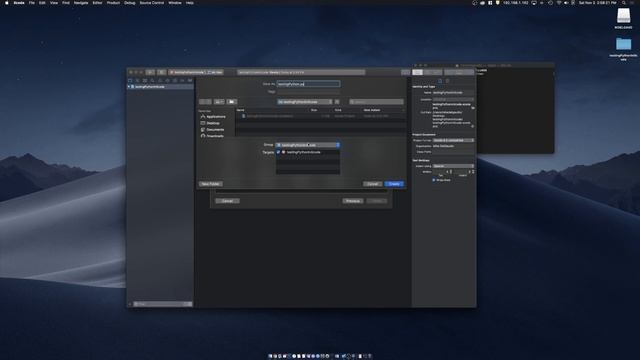Image resolution: width=640 pixels, height=360 pixels.
Task: Click the navigator filter field at bottom
Action: (162, 304)
